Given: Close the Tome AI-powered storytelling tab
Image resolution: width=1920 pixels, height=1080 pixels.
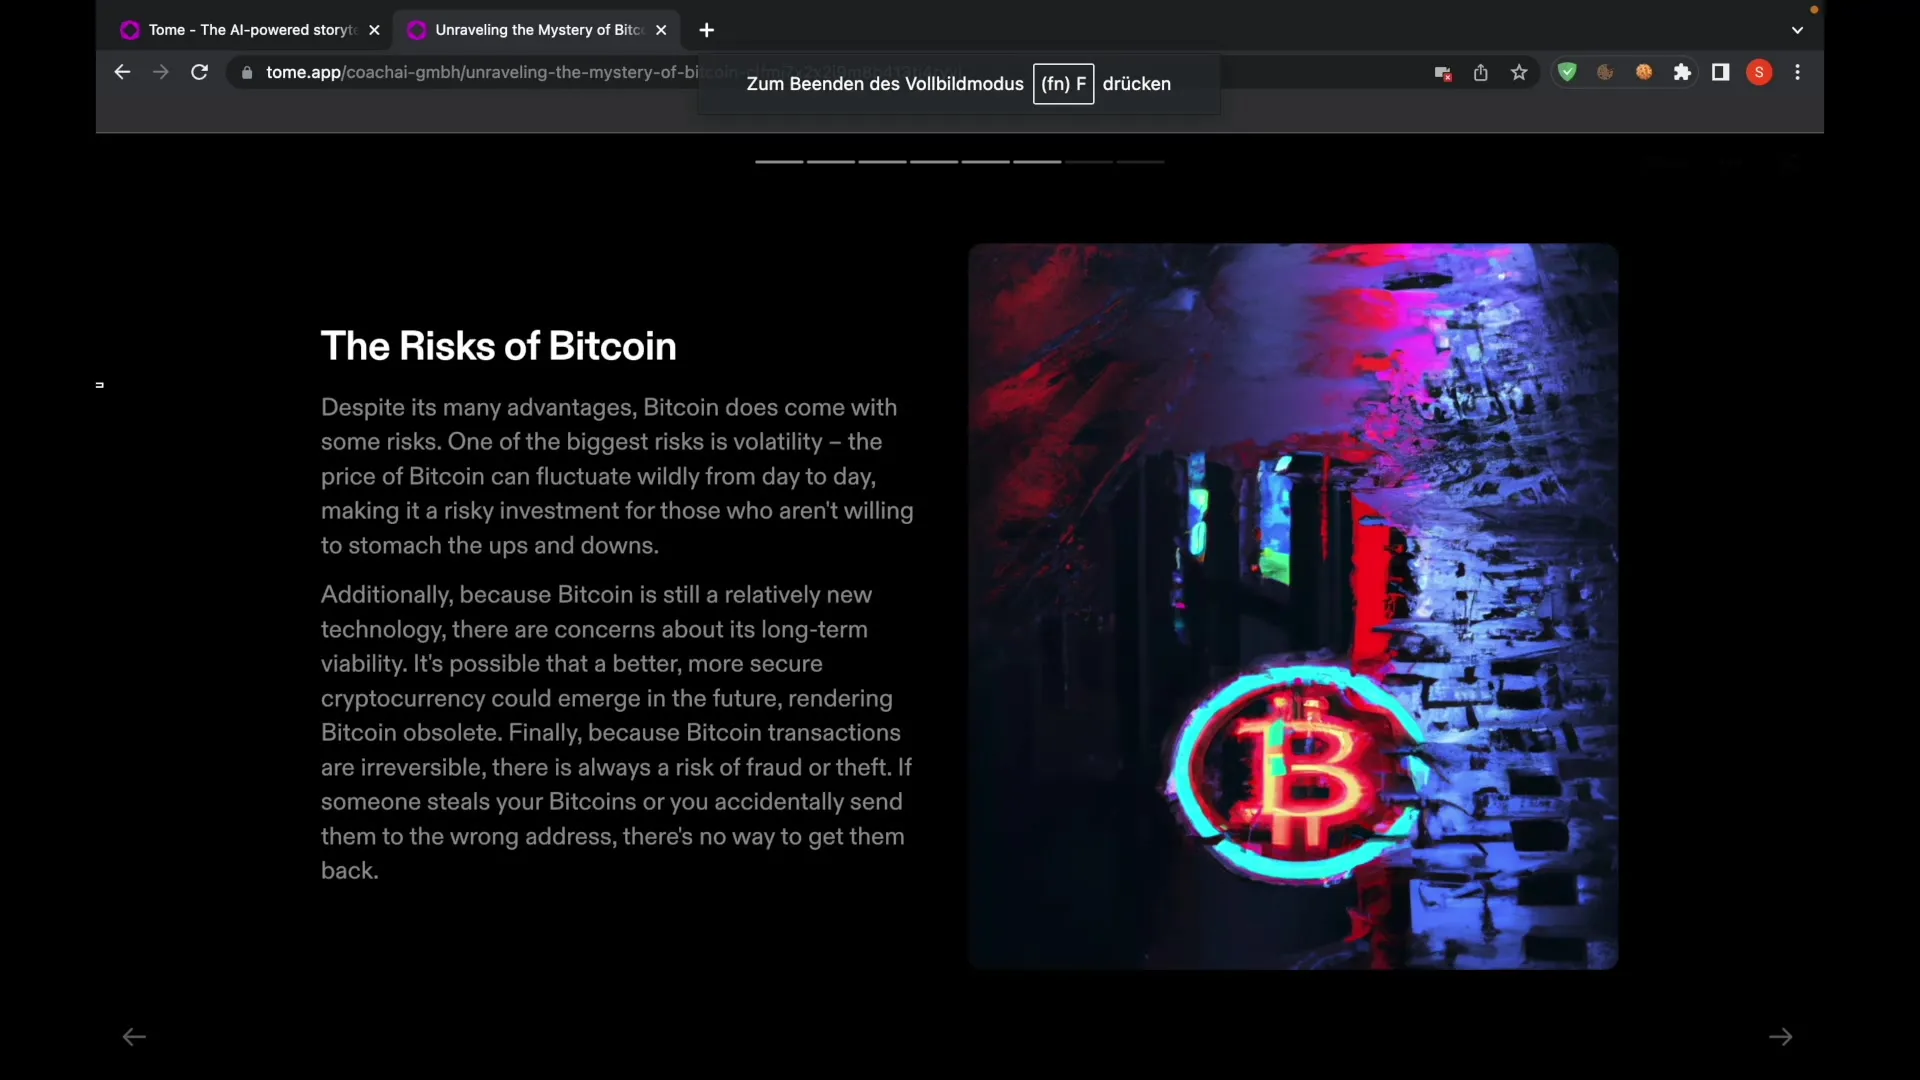Looking at the screenshot, I should click(374, 30).
